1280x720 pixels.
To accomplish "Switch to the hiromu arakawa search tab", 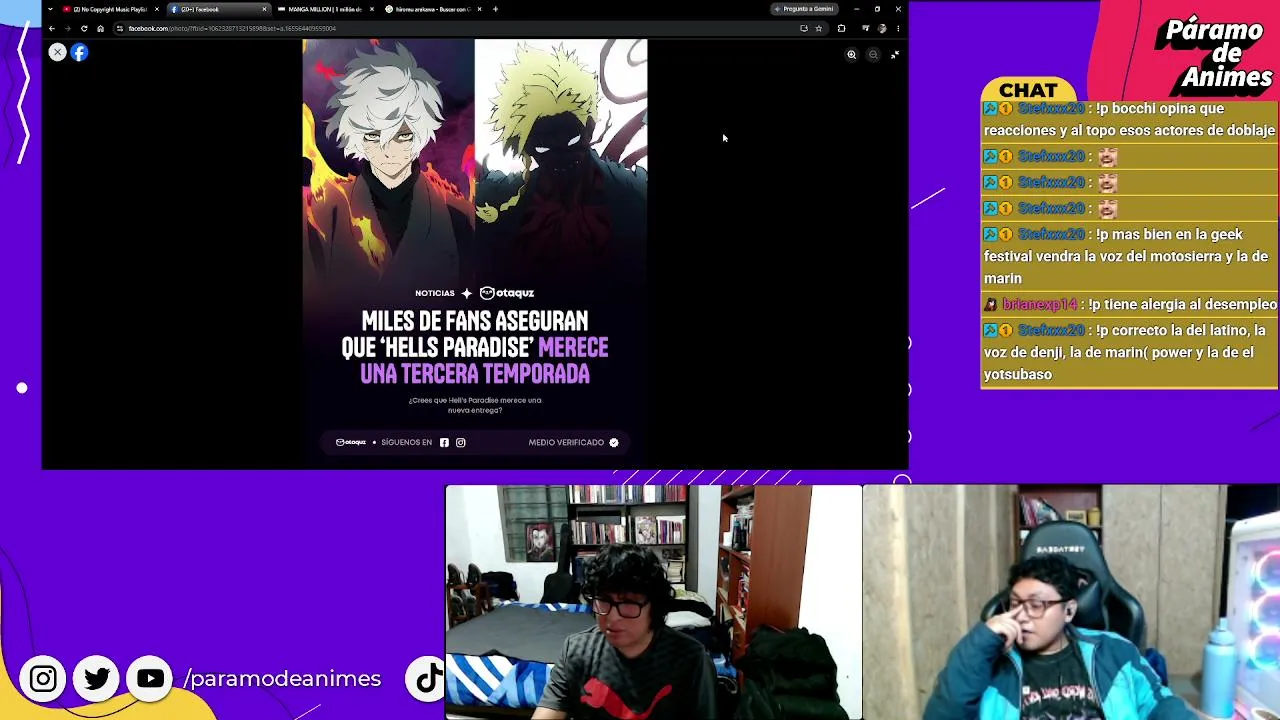I will click(x=432, y=9).
